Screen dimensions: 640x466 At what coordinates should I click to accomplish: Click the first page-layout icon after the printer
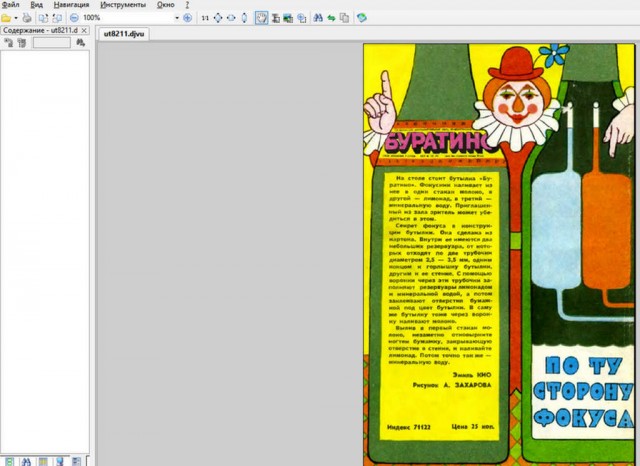(x=43, y=18)
